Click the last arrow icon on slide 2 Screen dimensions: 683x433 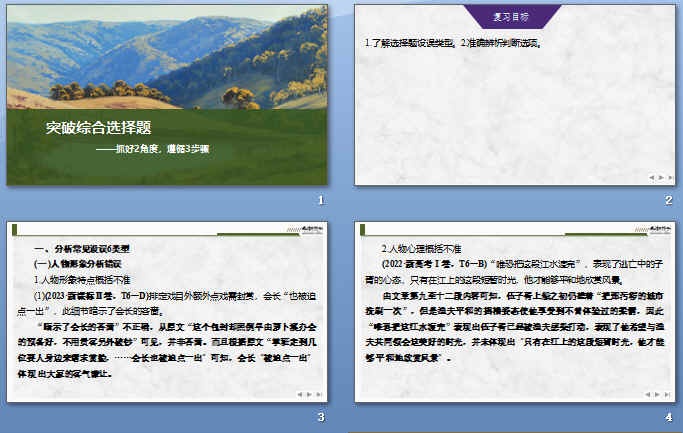[x=669, y=177]
